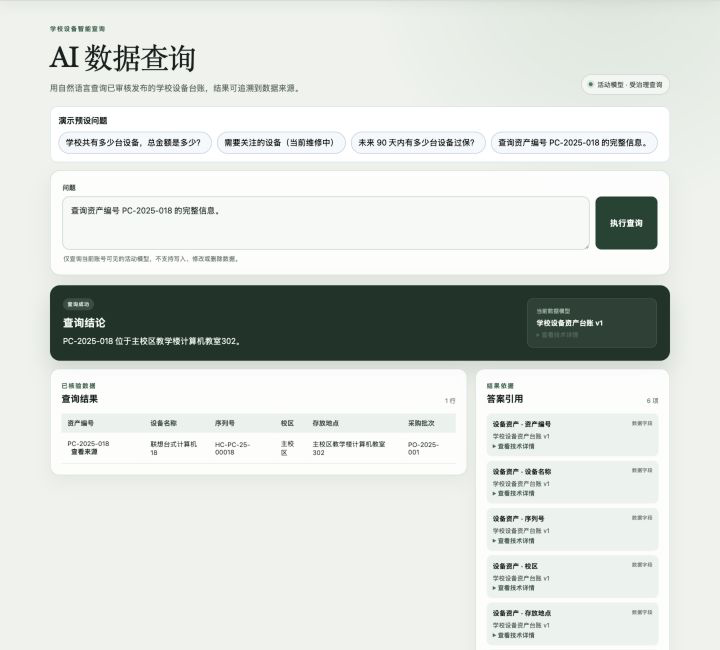Click the 设备资产 · 资产编号 citation title
The width and height of the screenshot is (720, 650).
tap(522, 424)
